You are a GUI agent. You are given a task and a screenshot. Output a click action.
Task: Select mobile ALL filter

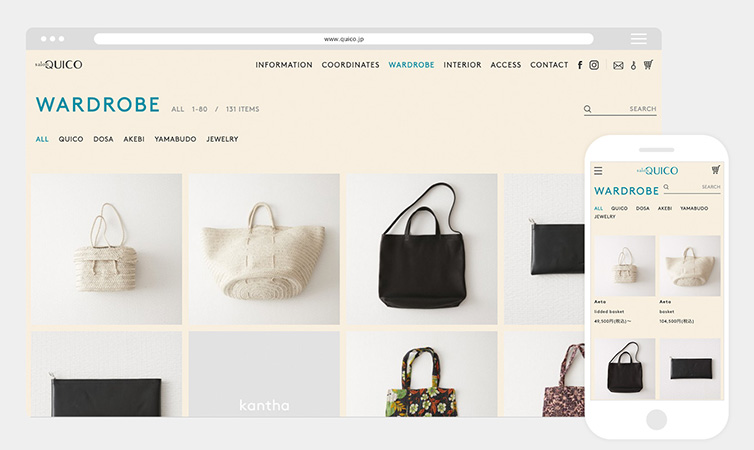pos(598,209)
